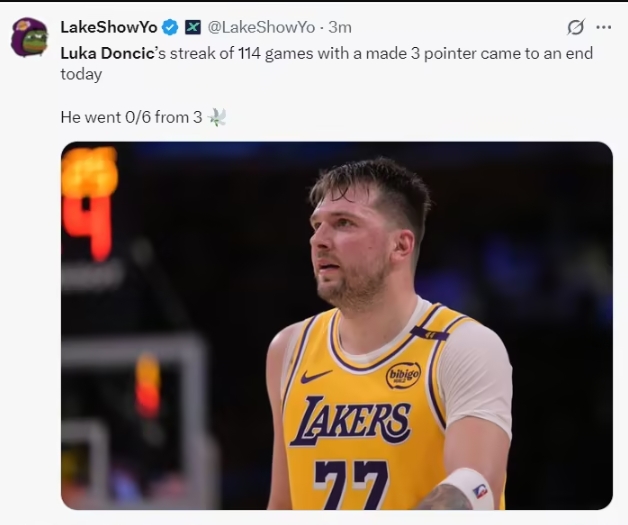Click the tweet text mentioning 114 games
The width and height of the screenshot is (628, 525).
[x=300, y=53]
